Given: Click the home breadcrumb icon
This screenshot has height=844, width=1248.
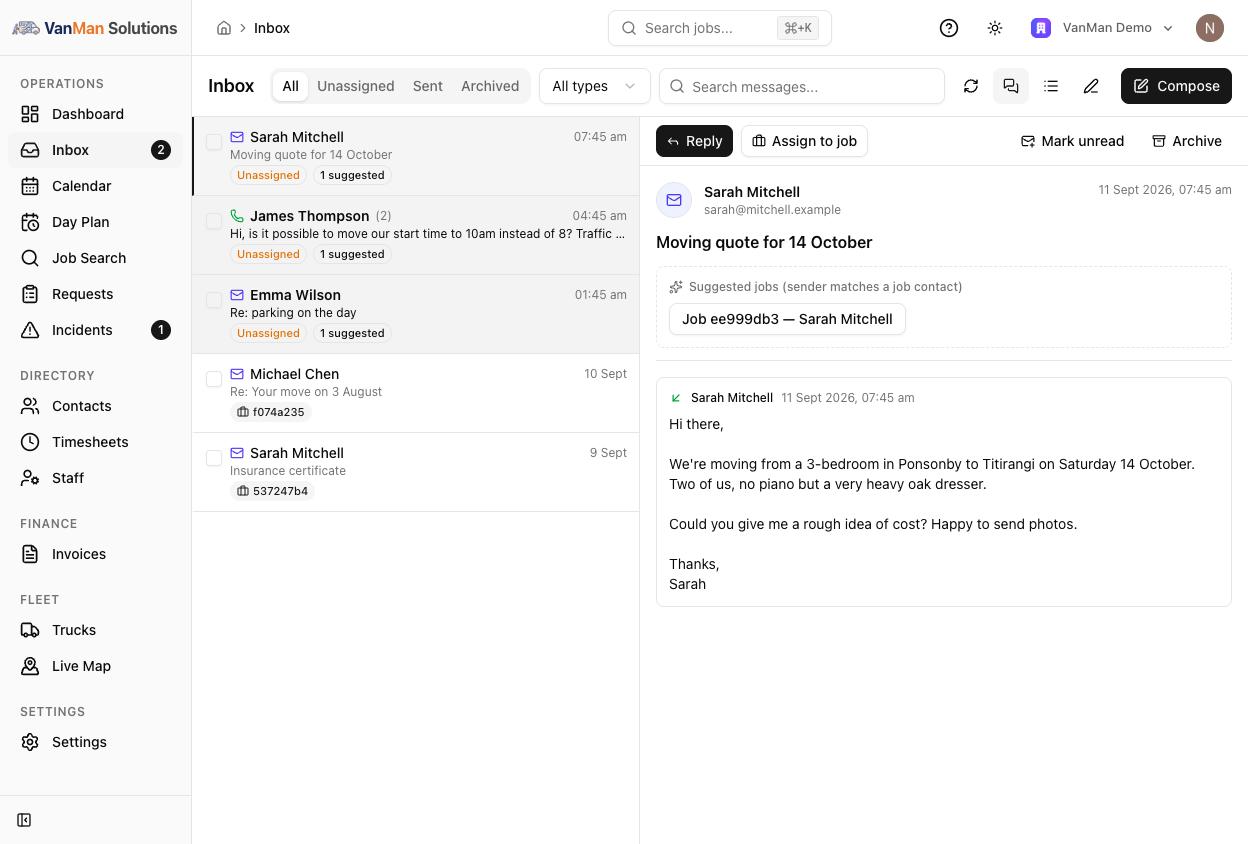Looking at the screenshot, I should coord(224,28).
